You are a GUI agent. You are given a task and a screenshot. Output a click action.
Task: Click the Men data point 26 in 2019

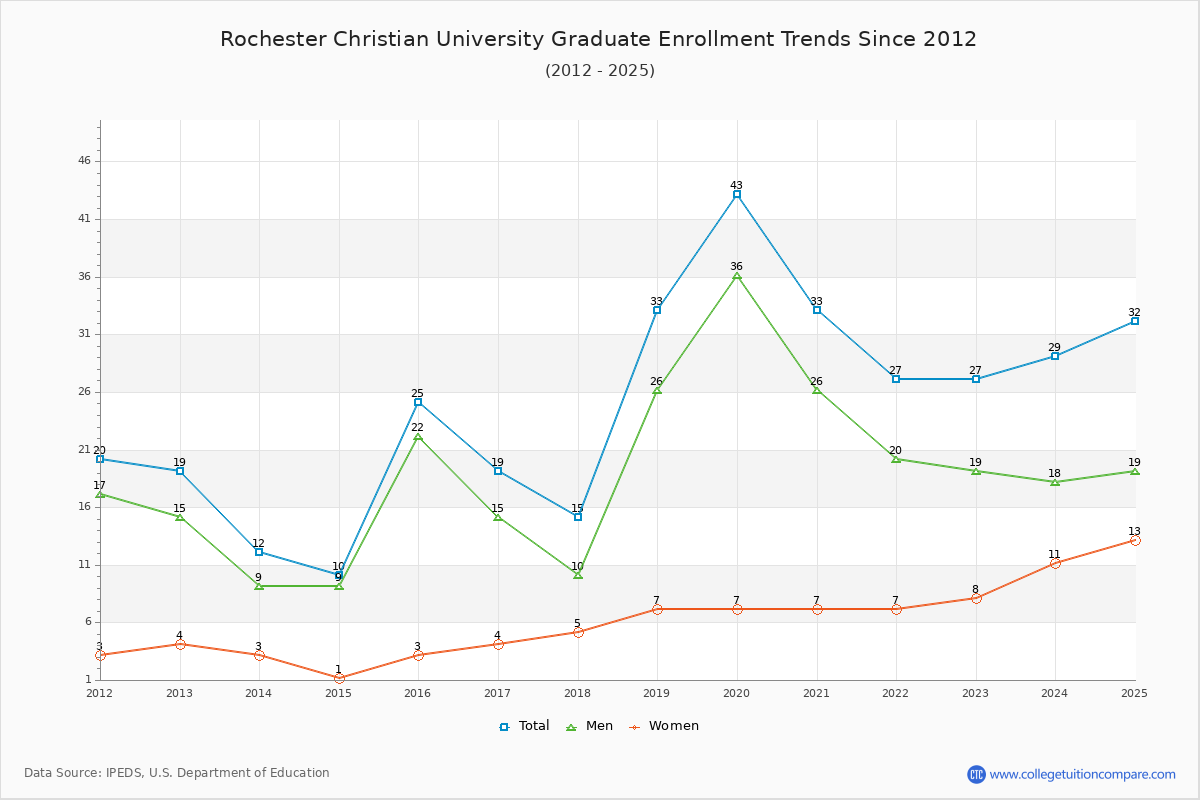[x=657, y=390]
